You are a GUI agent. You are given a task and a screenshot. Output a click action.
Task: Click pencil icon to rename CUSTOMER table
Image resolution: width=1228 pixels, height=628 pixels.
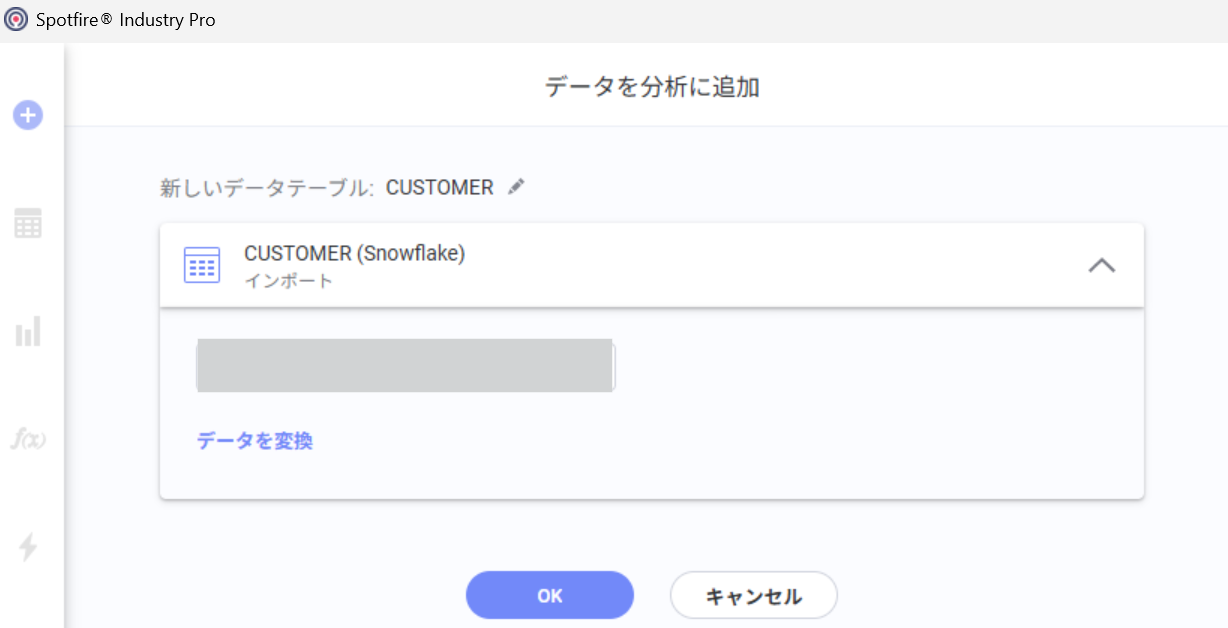pos(516,187)
